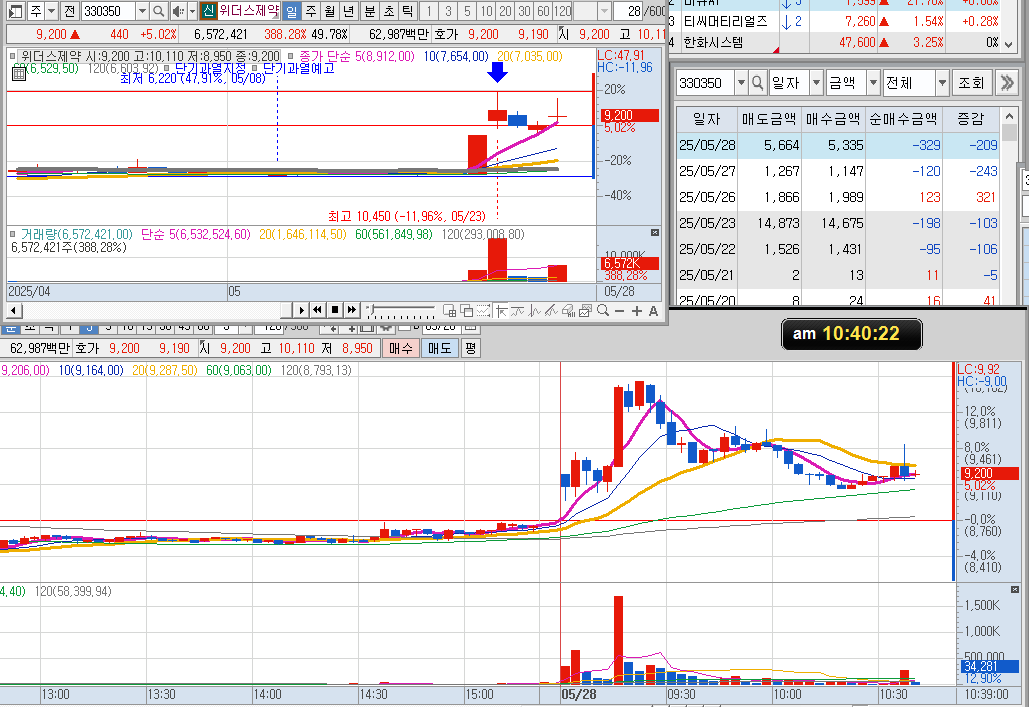Click the pink 매수 buy button
The image size is (1029, 707).
pos(400,348)
